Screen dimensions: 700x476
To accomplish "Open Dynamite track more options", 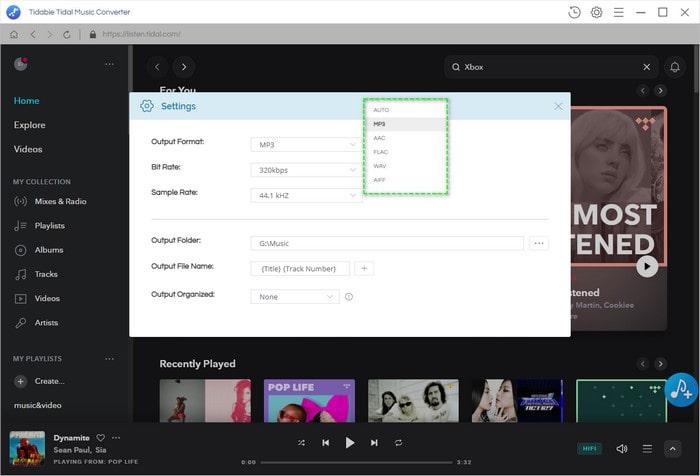I will (116, 438).
